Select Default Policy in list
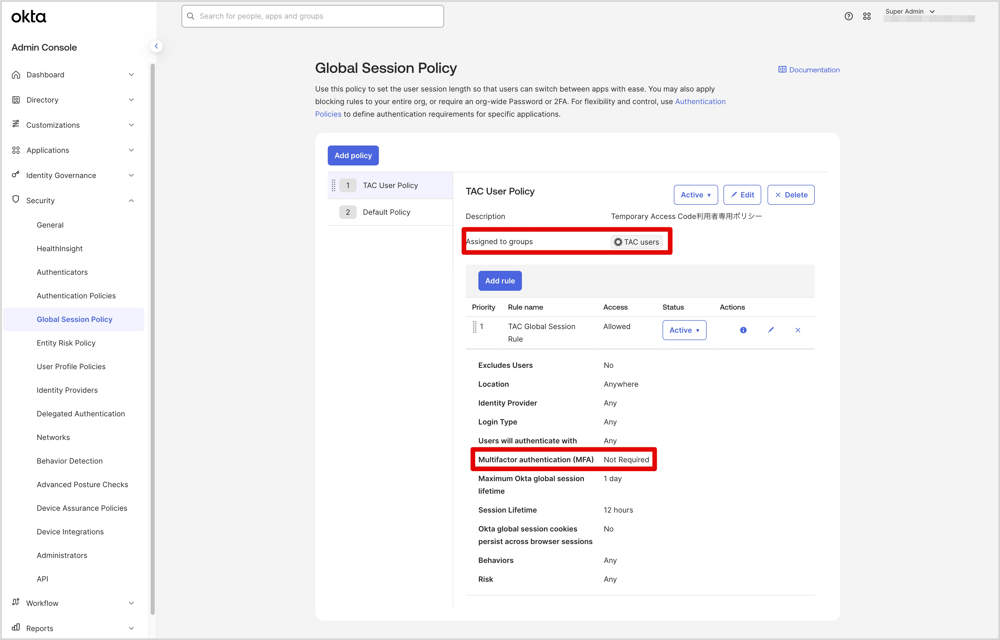 point(390,212)
